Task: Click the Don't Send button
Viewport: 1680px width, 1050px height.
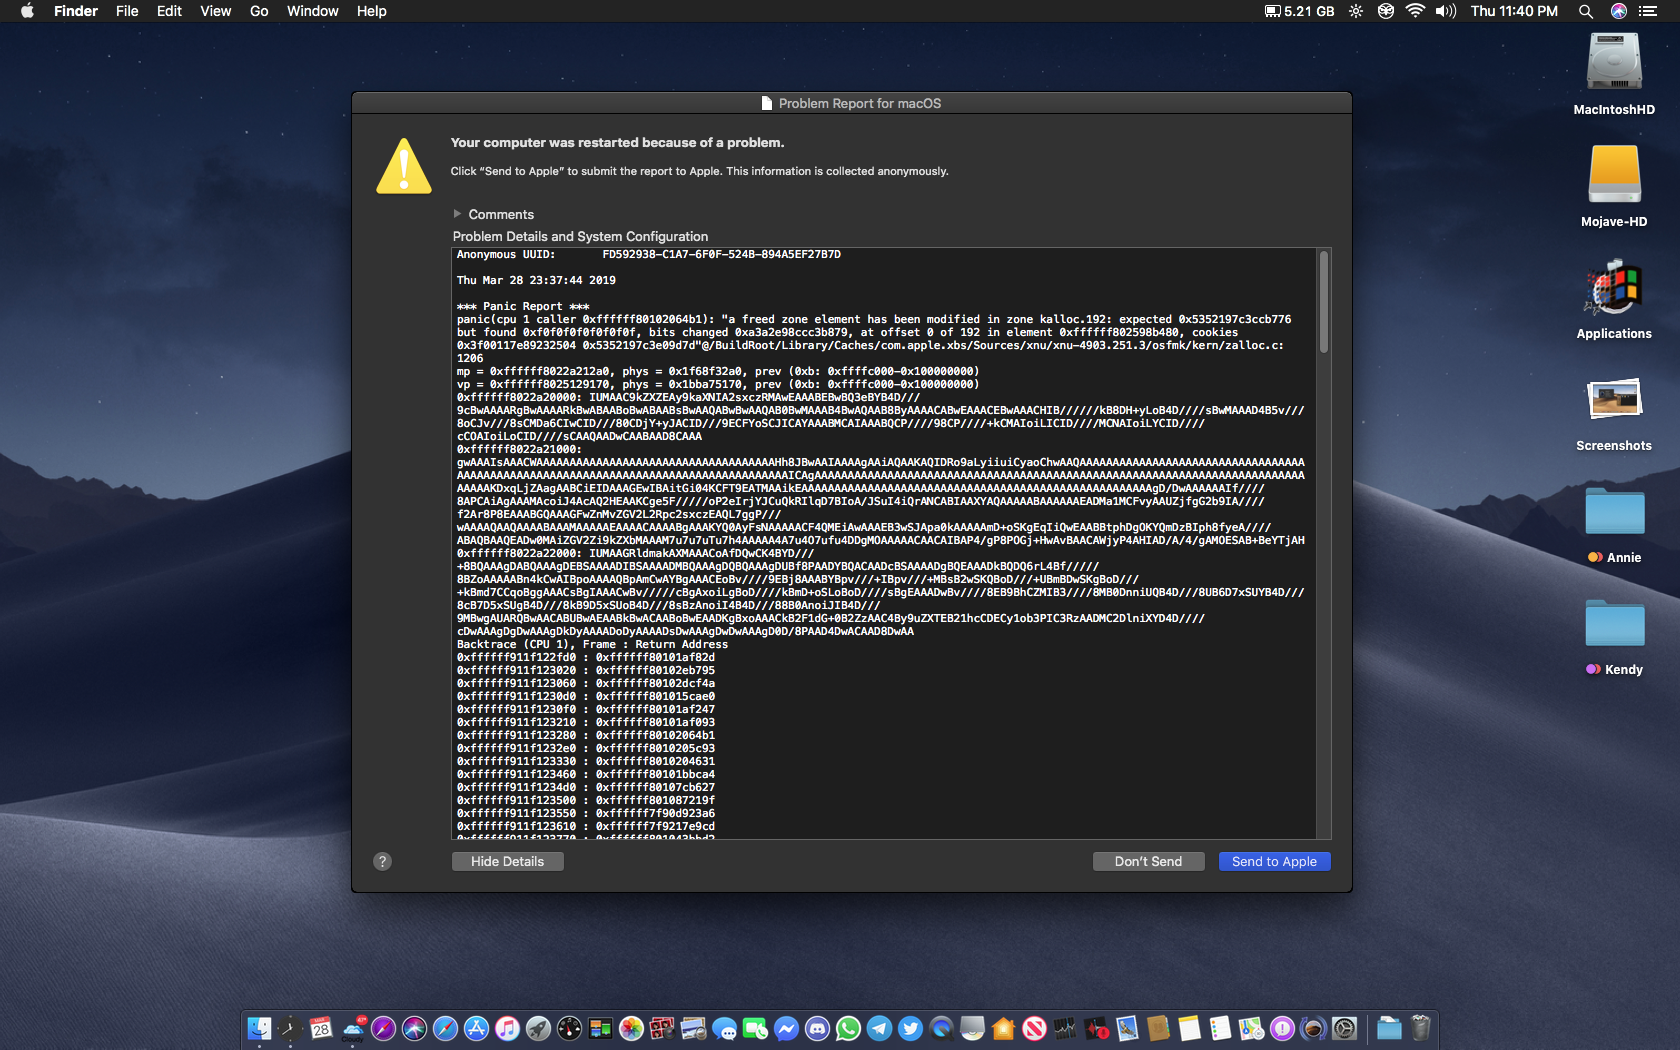Action: pos(1148,861)
